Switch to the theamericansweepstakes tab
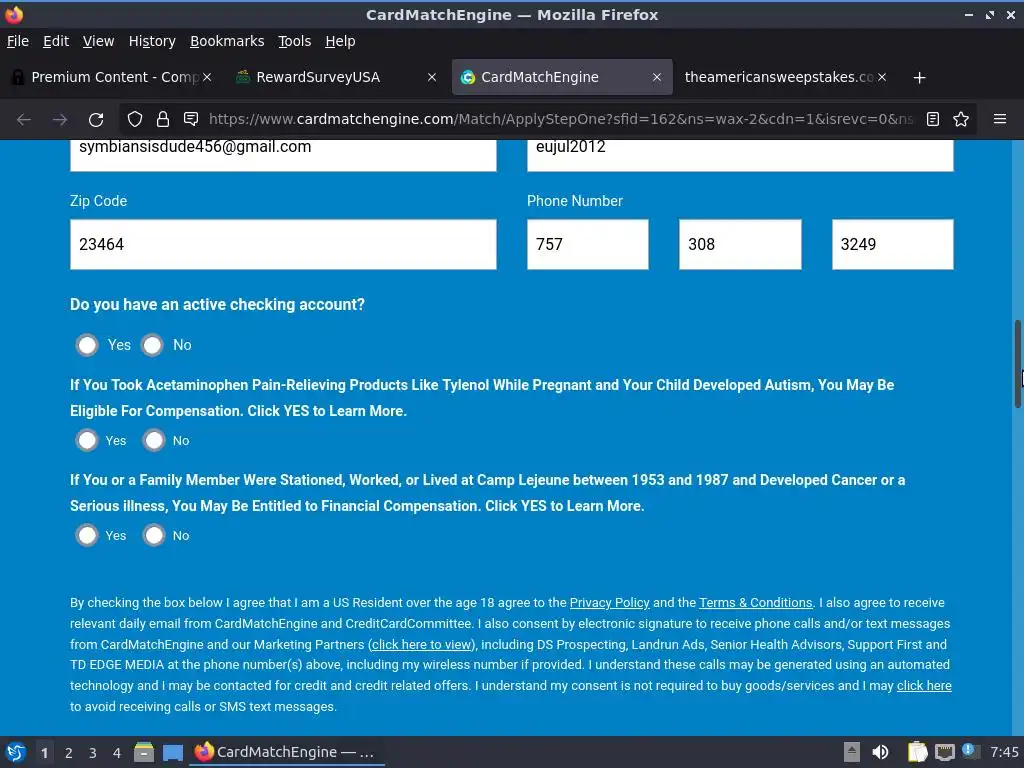1024x768 pixels. (787, 77)
